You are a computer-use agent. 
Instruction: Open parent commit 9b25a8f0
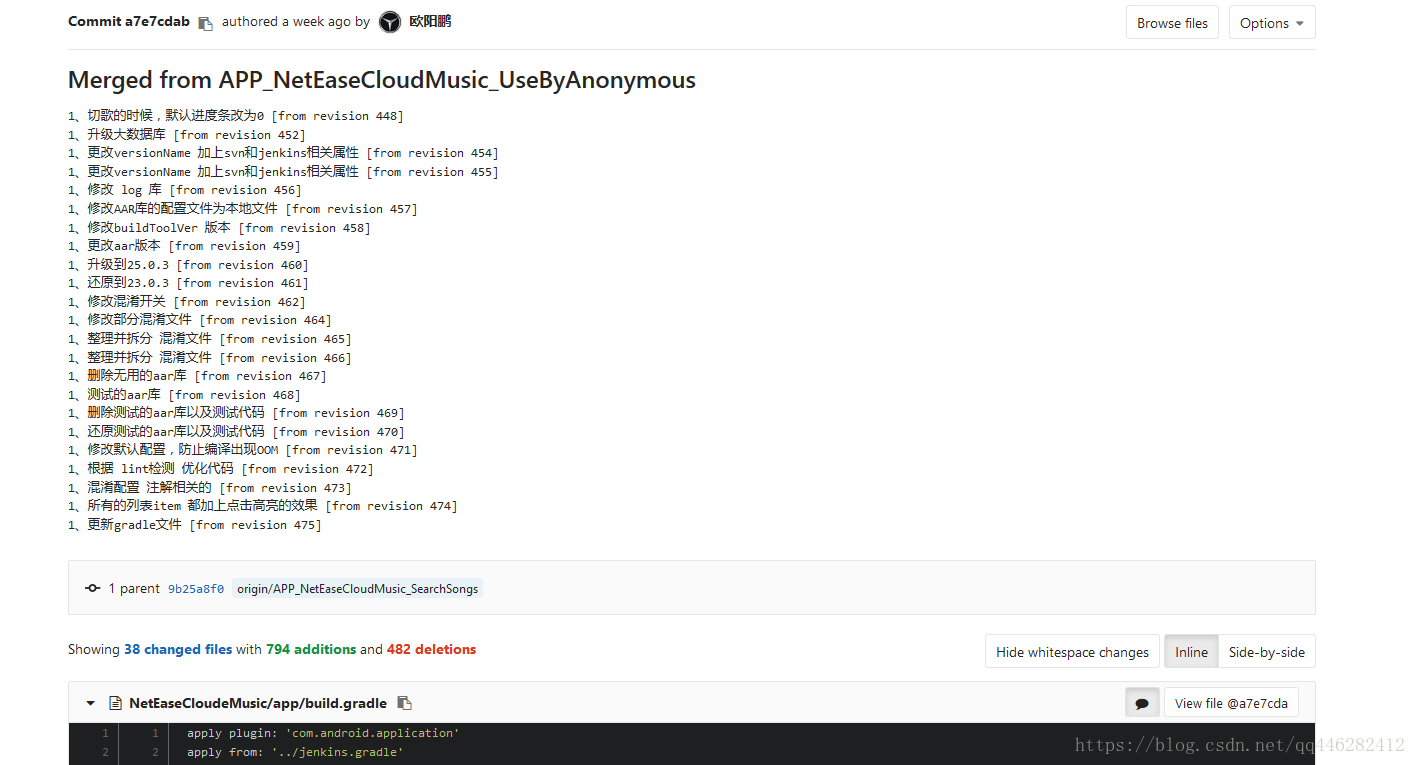(196, 589)
